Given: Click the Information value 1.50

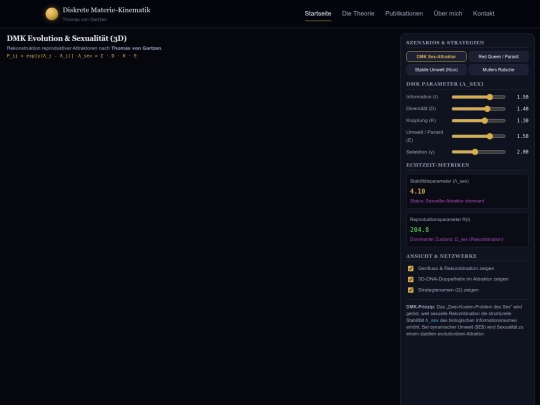Looking at the screenshot, I should (522, 97).
